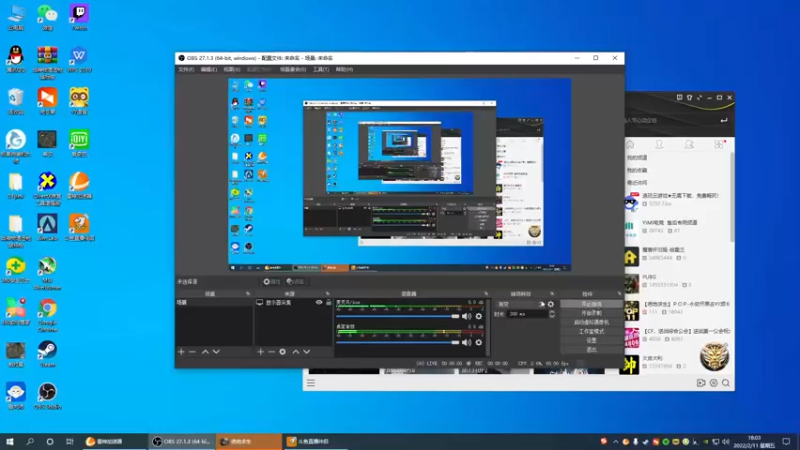Pop out the Audio Mixer dock icon

pyautogui.click(x=486, y=294)
